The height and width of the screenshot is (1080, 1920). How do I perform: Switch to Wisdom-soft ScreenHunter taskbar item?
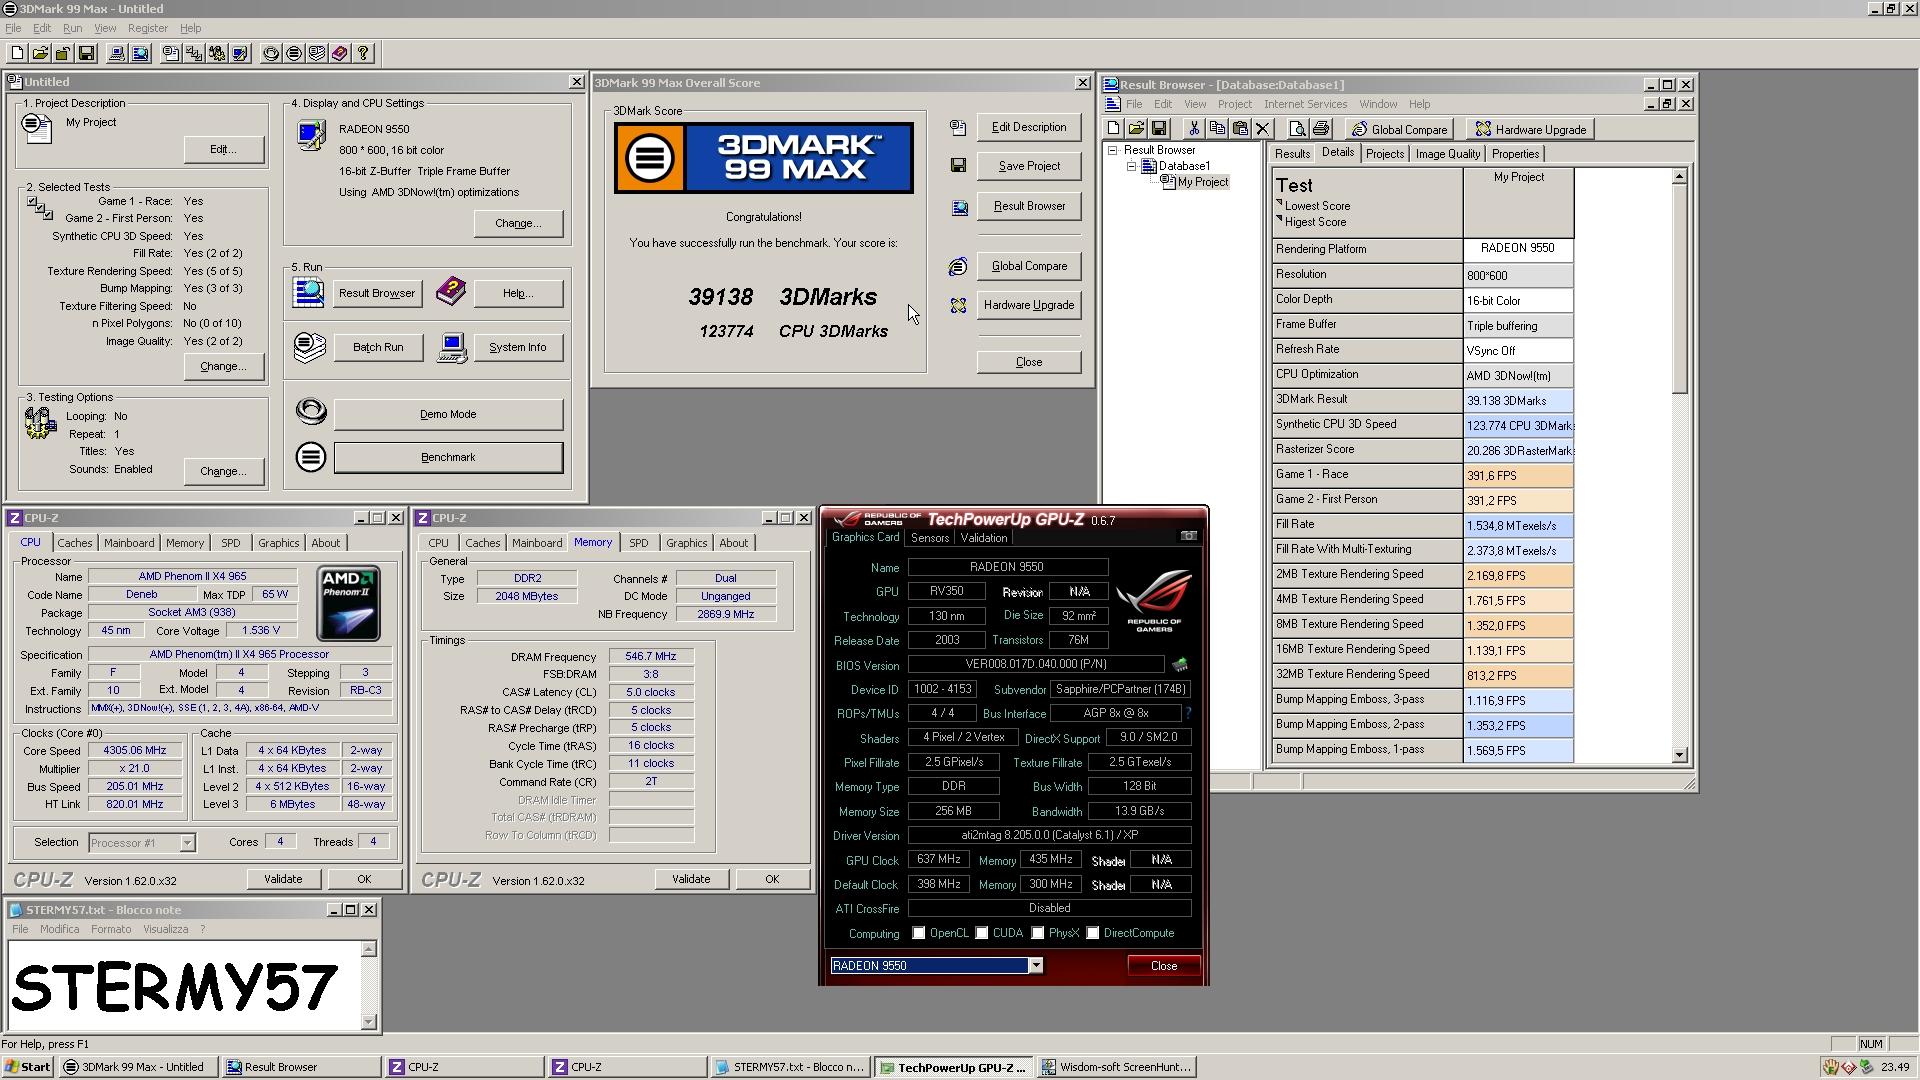click(x=1117, y=1067)
